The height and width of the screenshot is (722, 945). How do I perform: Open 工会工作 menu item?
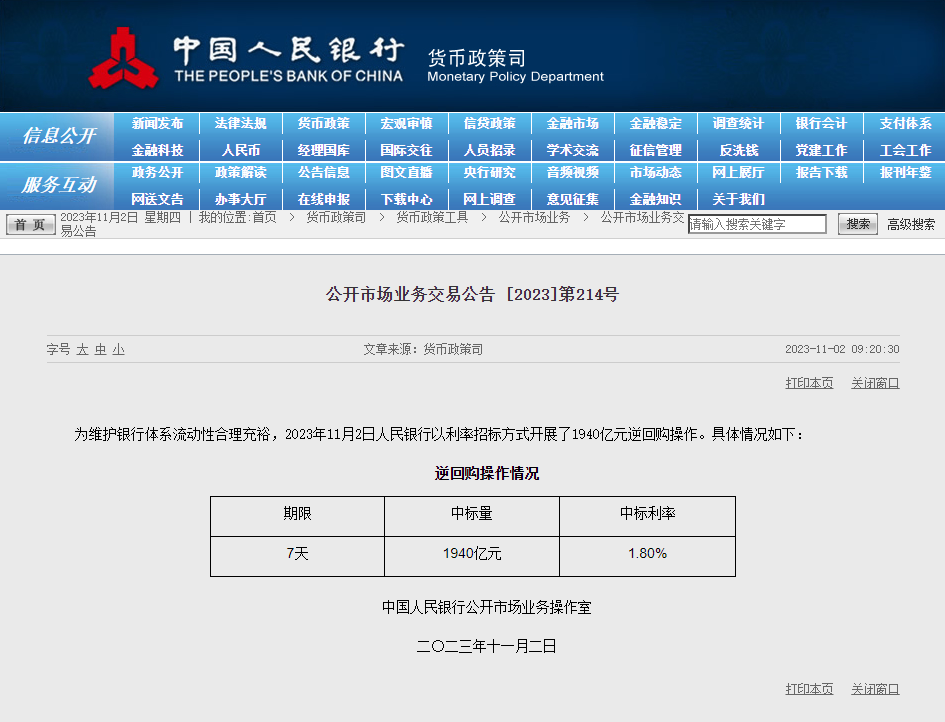tap(905, 150)
